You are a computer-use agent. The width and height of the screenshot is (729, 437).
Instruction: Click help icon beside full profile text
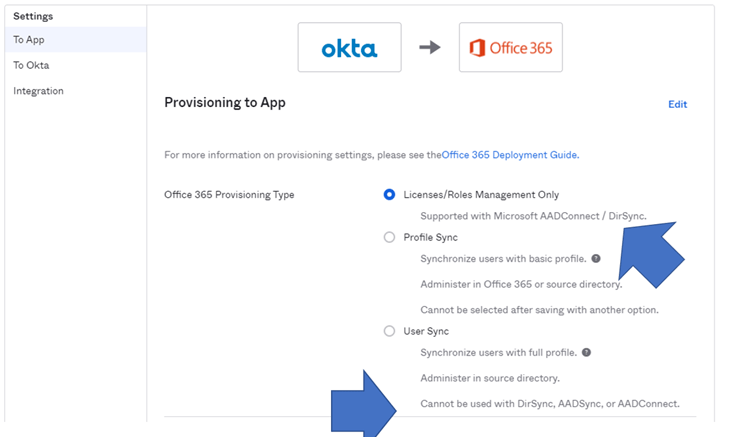586,352
